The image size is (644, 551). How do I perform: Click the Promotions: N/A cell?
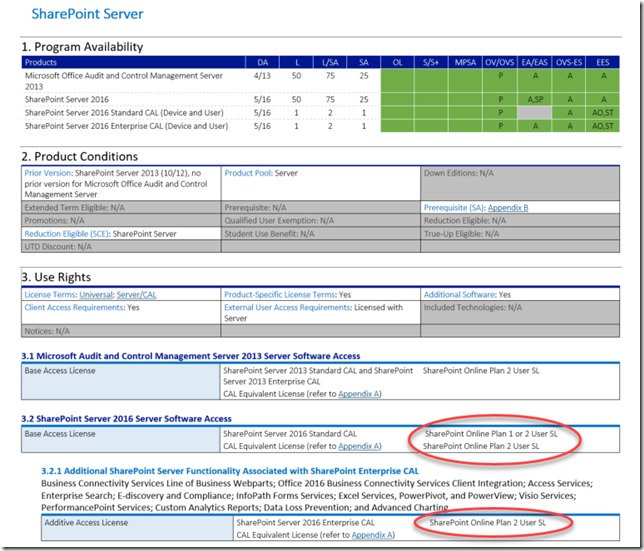click(x=121, y=220)
